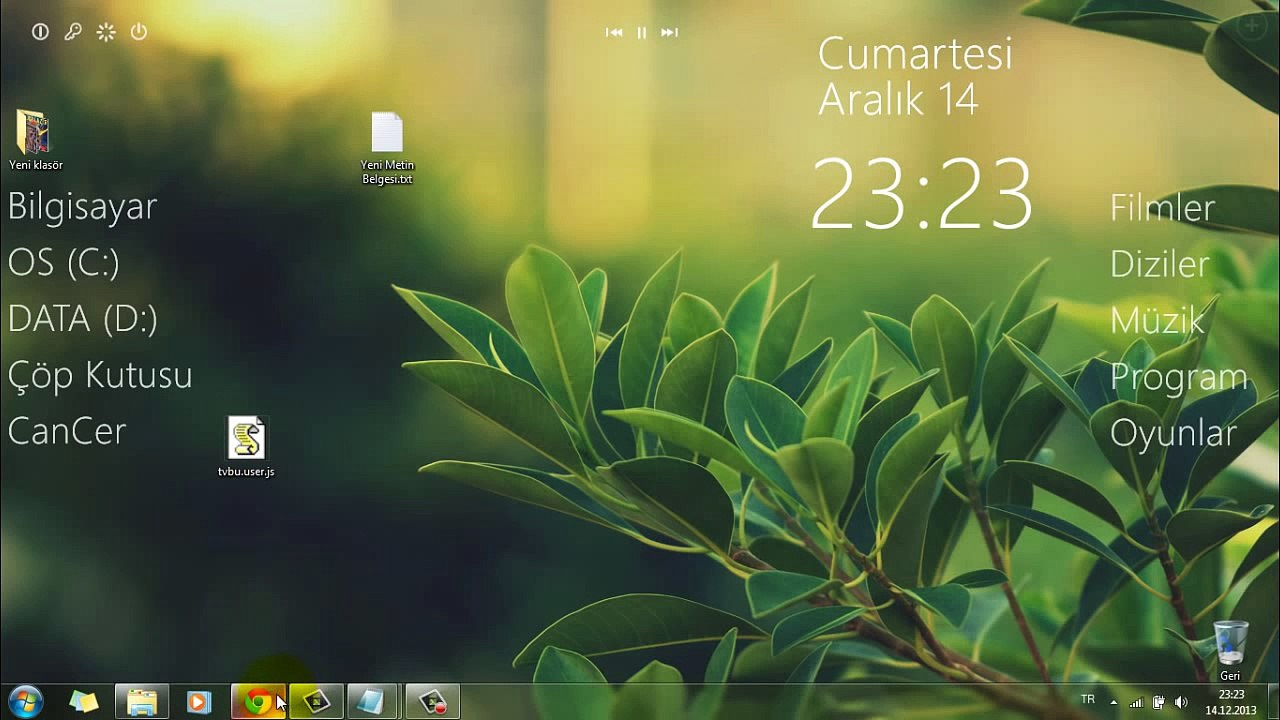Open the DATA (D:) drive shortcut

tap(83, 318)
